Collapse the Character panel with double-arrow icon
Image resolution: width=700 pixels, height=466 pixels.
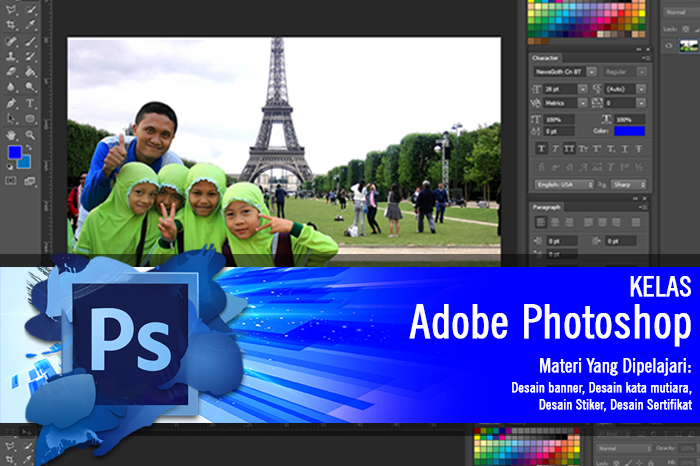pyautogui.click(x=638, y=50)
